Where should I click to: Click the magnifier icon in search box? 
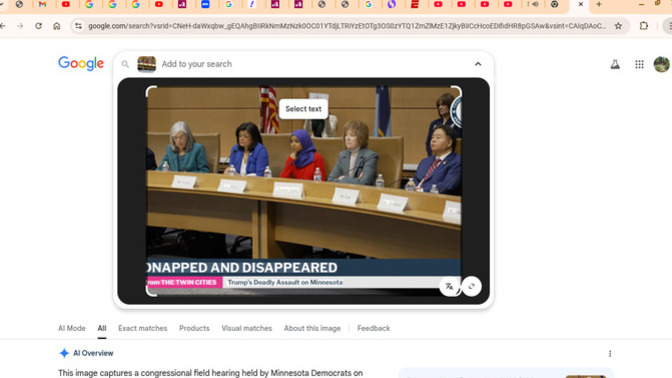(125, 64)
